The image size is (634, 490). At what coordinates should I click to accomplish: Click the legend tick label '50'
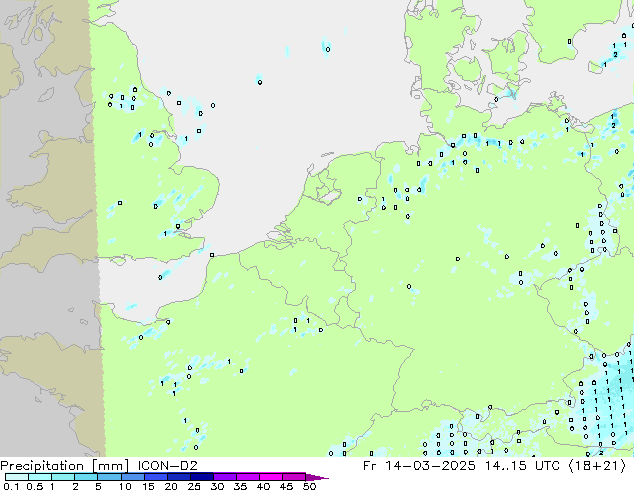[309, 486]
